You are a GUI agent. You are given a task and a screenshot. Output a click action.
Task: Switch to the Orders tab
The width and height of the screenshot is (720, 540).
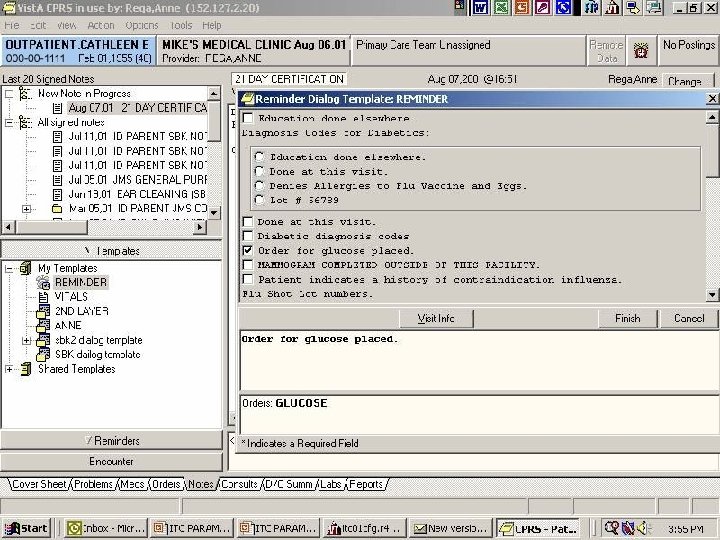click(166, 484)
